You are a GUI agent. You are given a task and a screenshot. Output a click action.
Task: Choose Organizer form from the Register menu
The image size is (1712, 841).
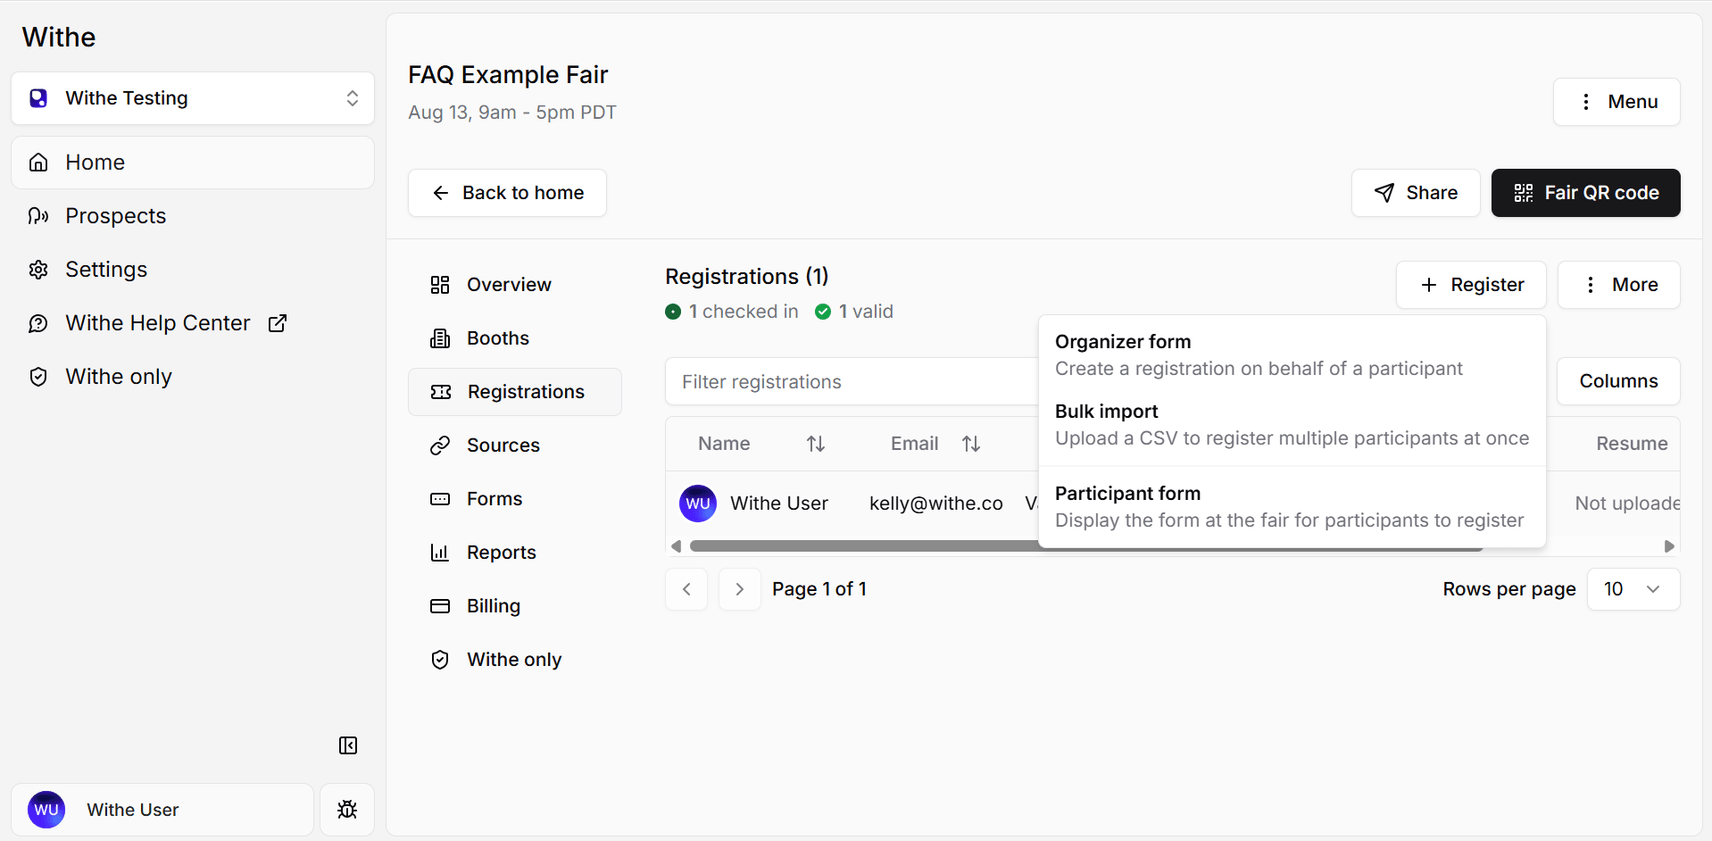click(1292, 355)
